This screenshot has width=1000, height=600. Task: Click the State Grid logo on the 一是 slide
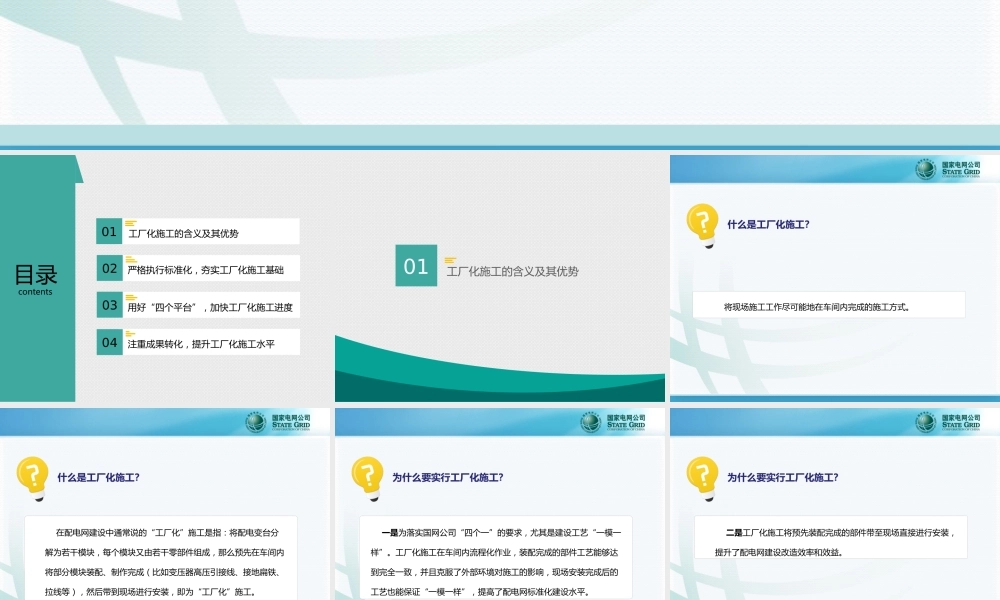[613, 422]
